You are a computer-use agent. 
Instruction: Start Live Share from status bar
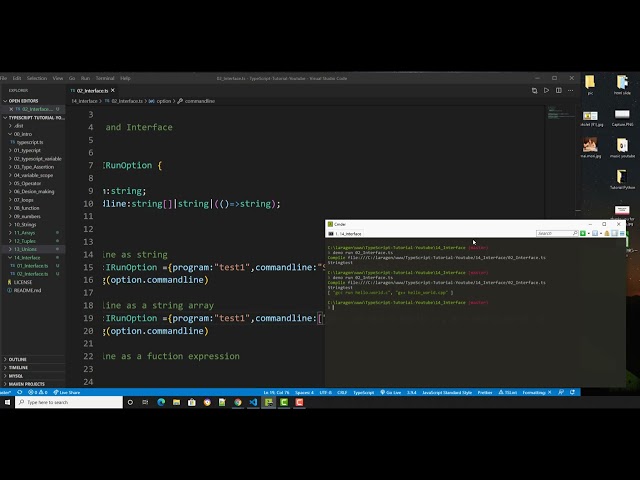(x=67, y=392)
